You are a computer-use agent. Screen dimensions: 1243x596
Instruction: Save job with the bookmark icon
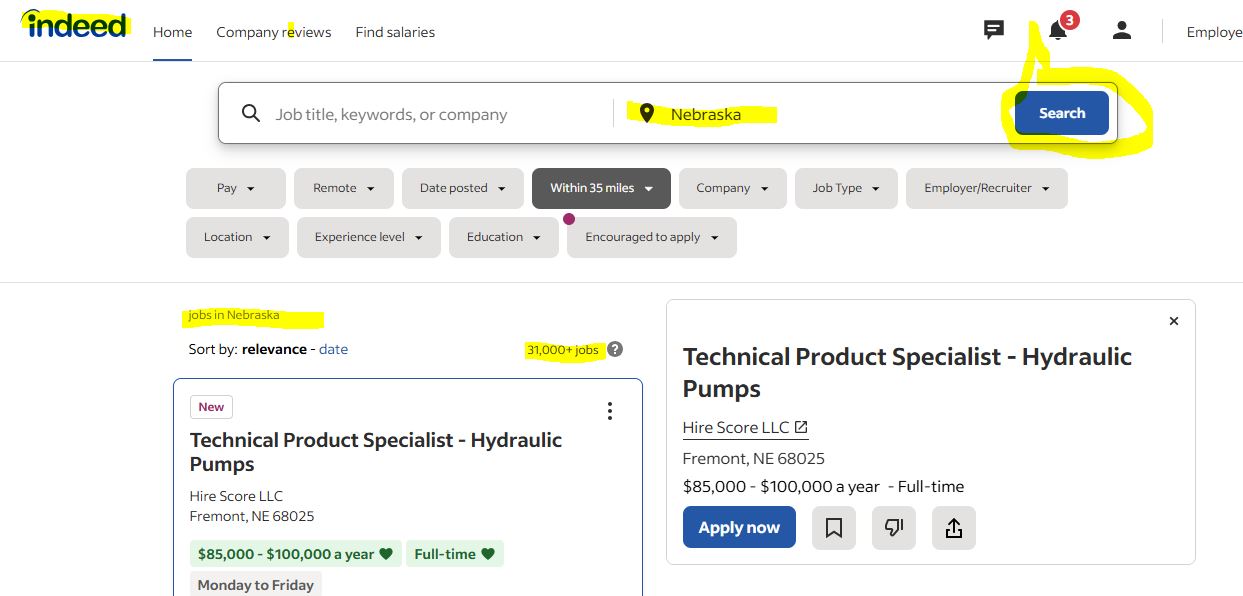[x=834, y=528]
